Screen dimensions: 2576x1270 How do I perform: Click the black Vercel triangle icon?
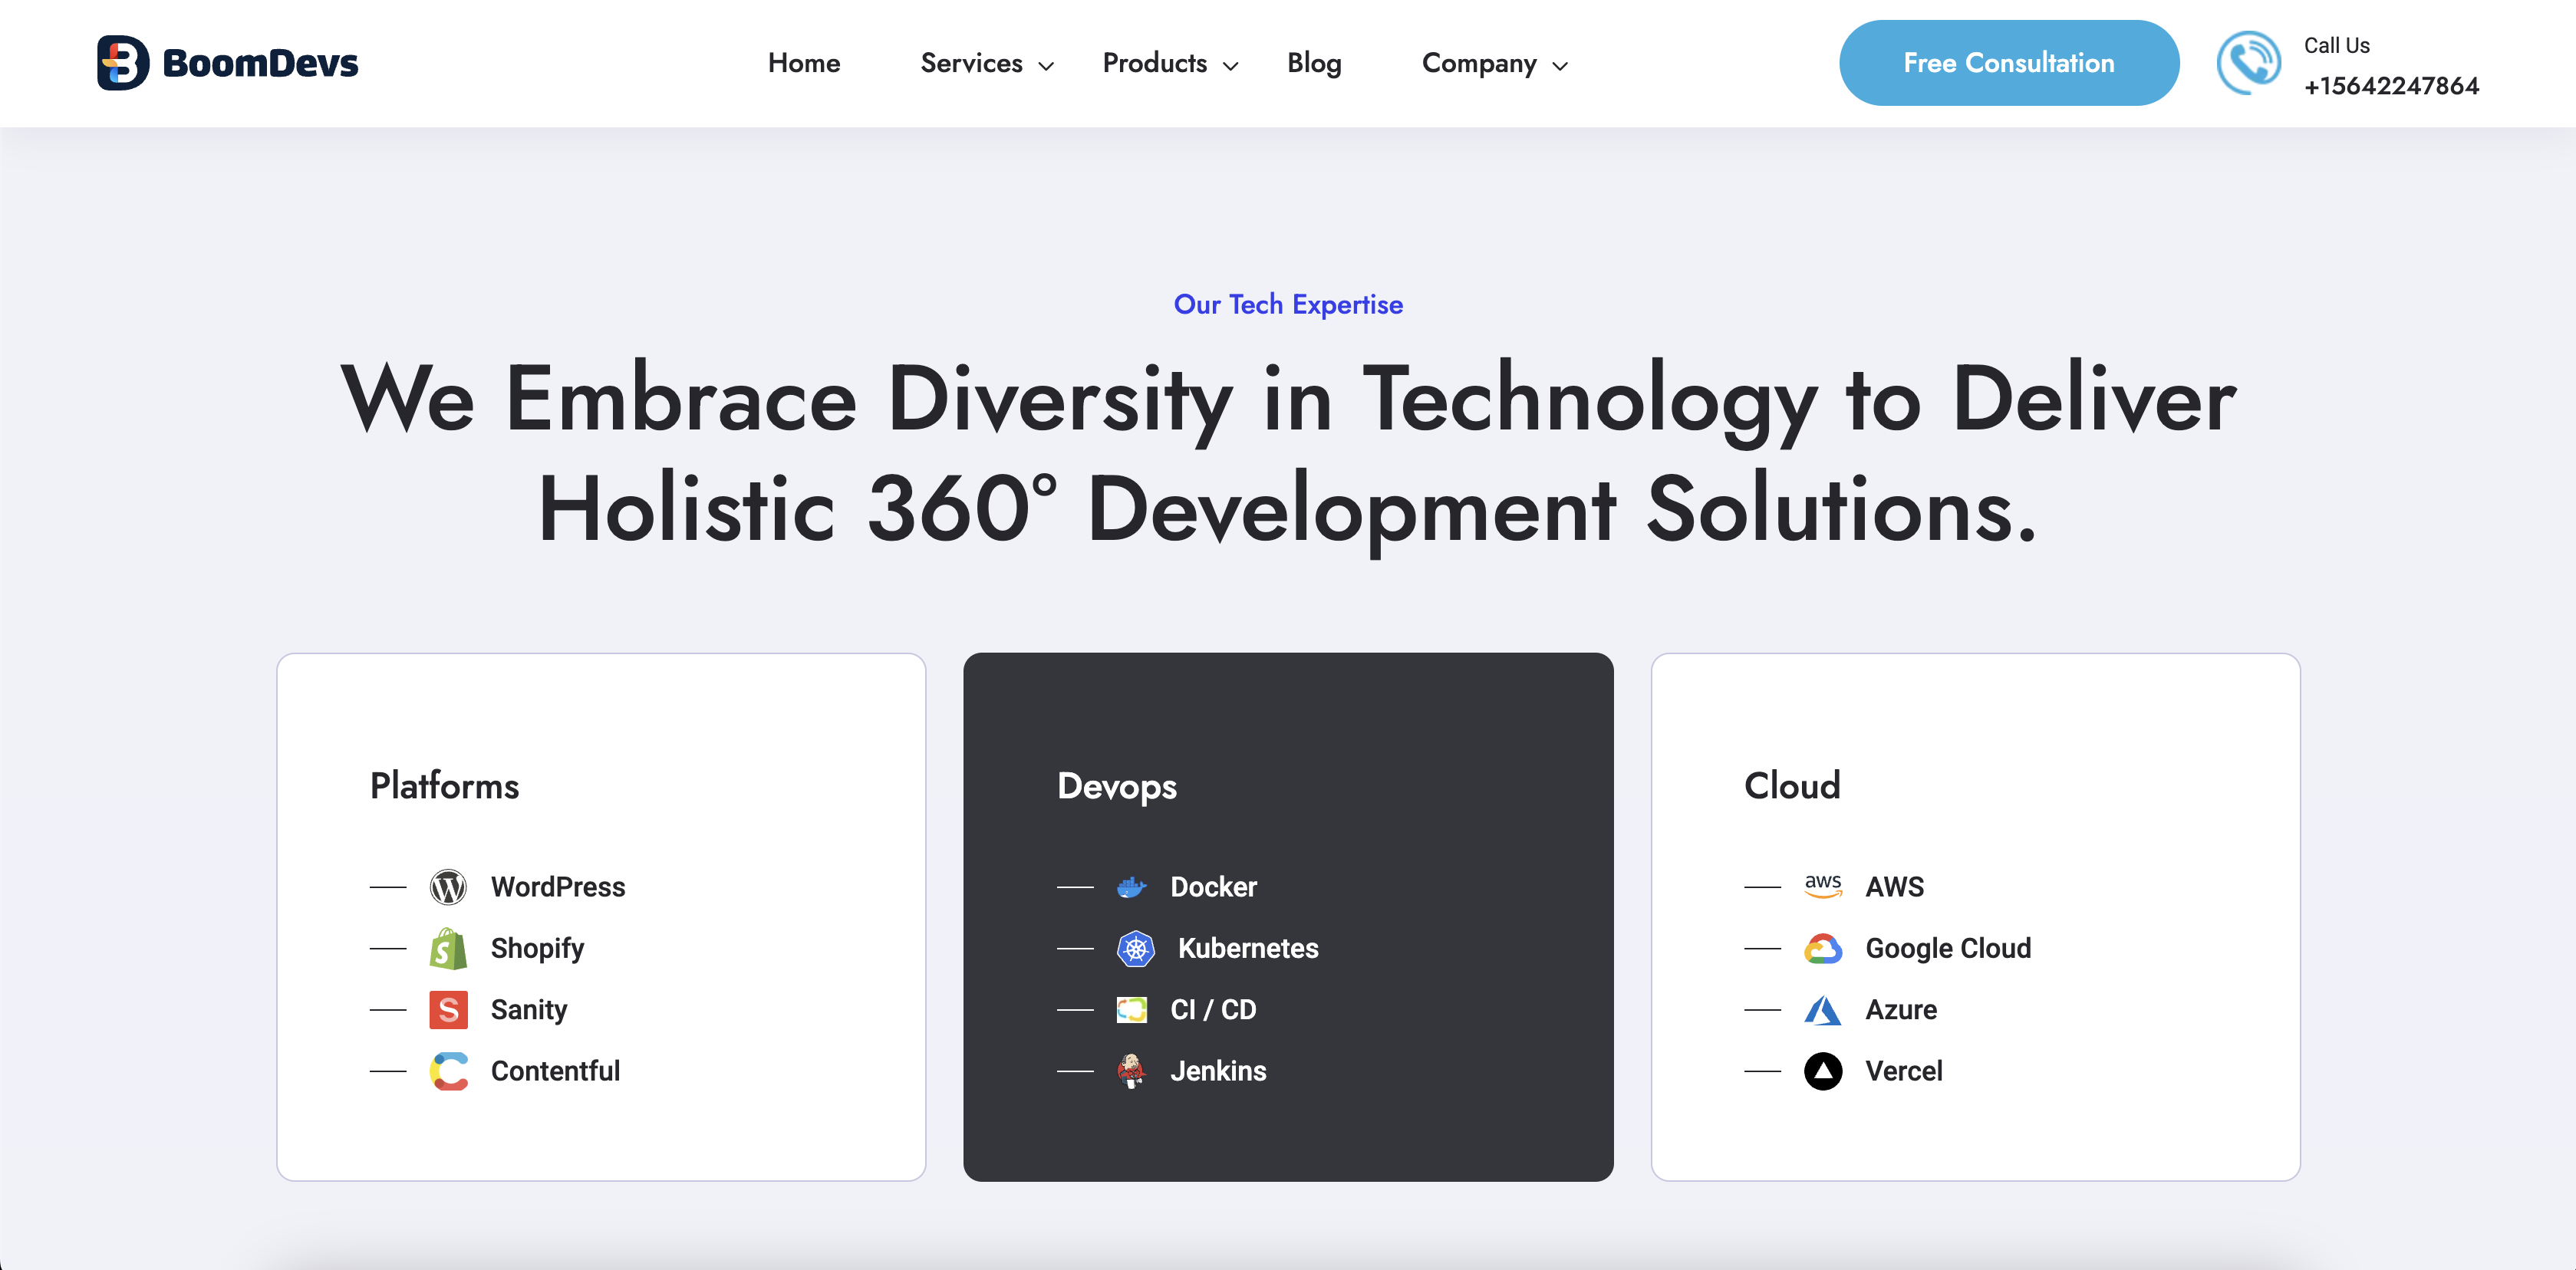[1823, 1071]
